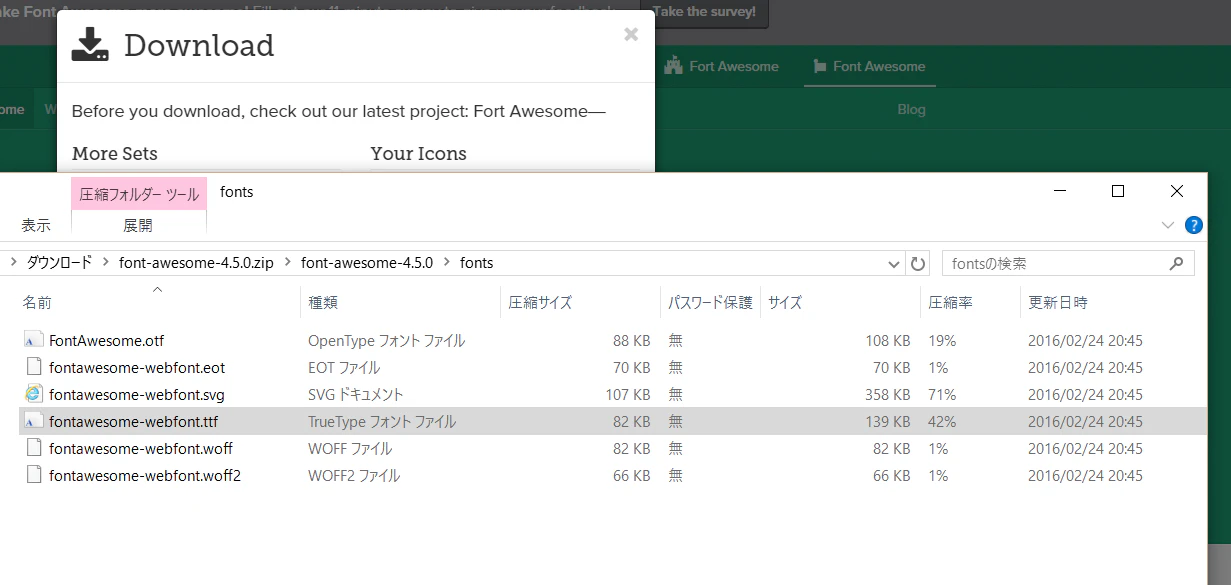The height and width of the screenshot is (585, 1231).
Task: Switch to the Fort Awesome browser tab
Action: click(721, 66)
